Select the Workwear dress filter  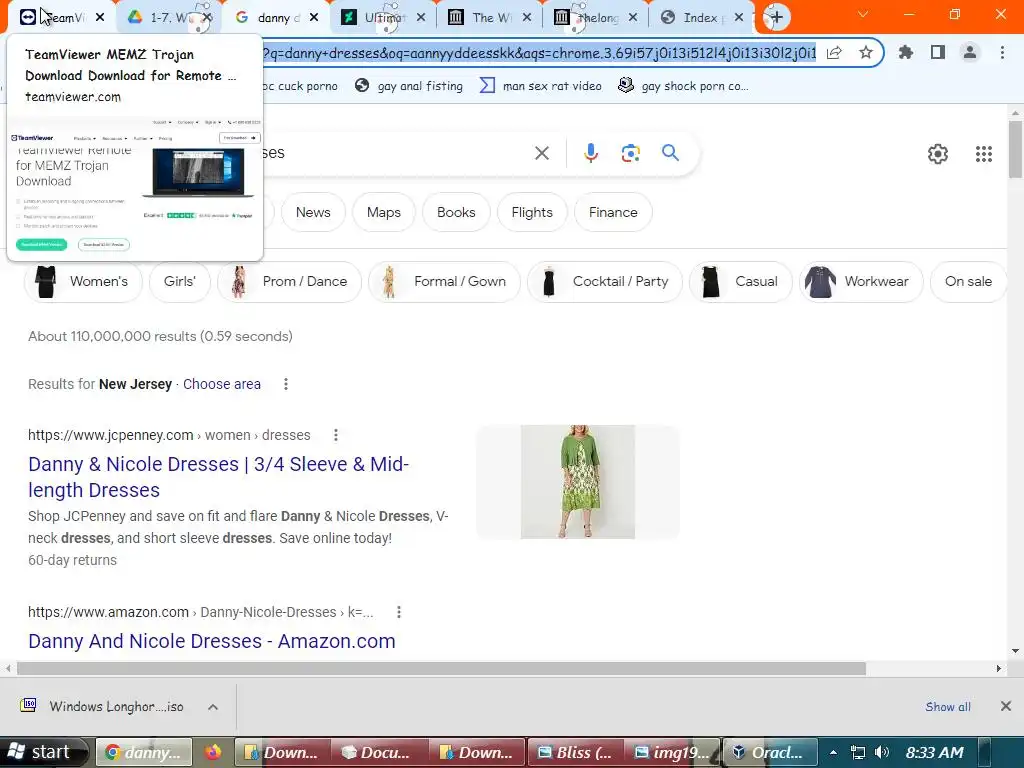click(x=861, y=281)
